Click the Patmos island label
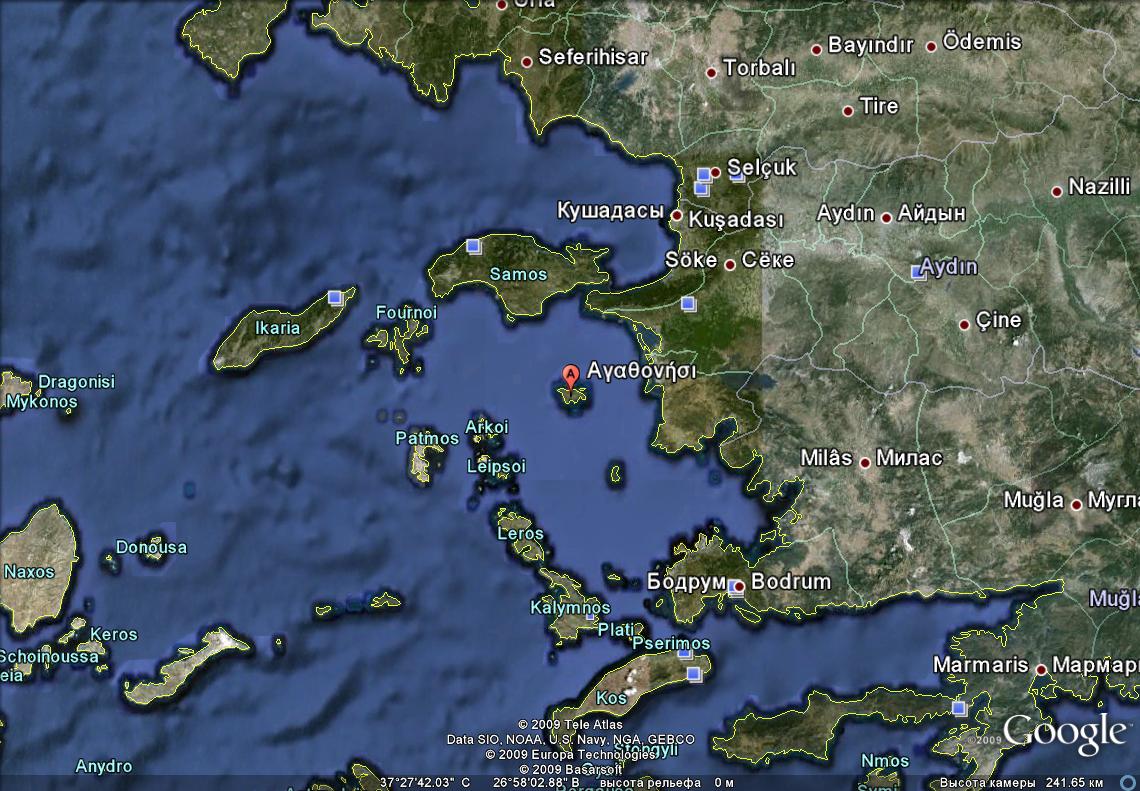The height and width of the screenshot is (791, 1140). (427, 438)
